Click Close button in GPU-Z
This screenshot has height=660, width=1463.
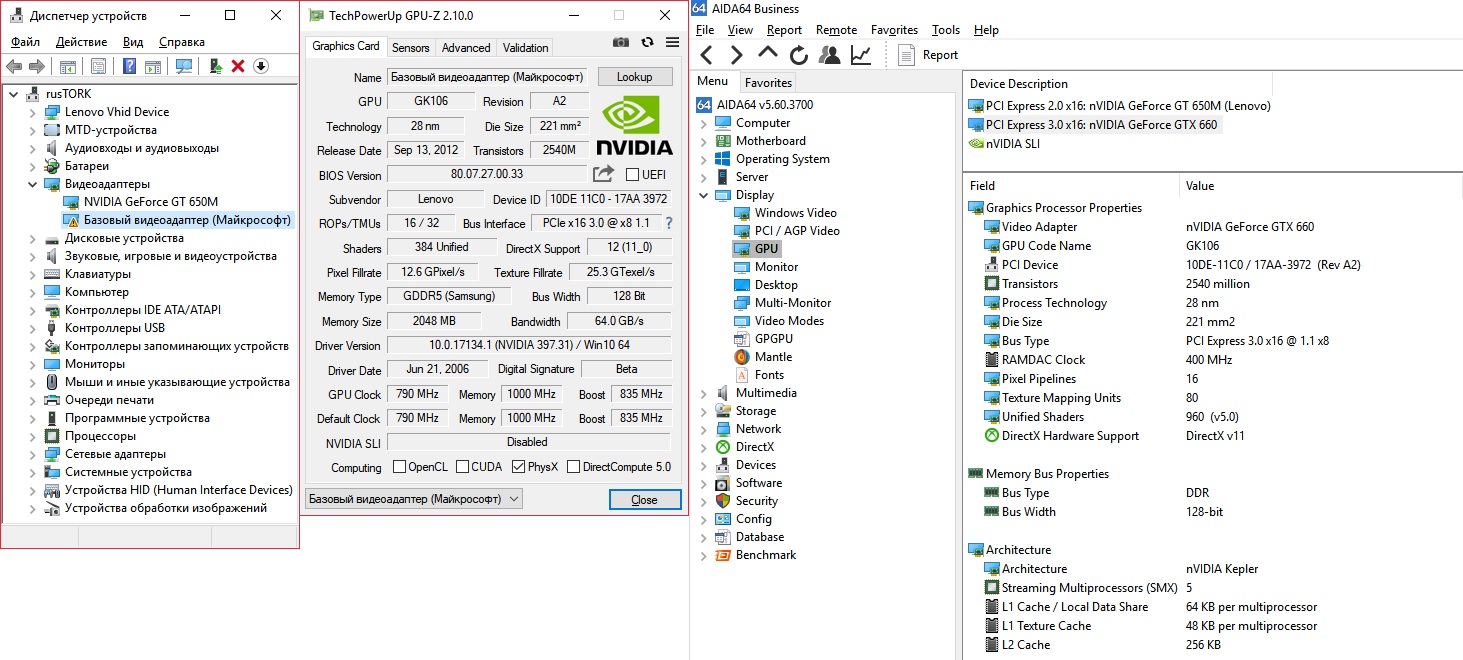645,500
